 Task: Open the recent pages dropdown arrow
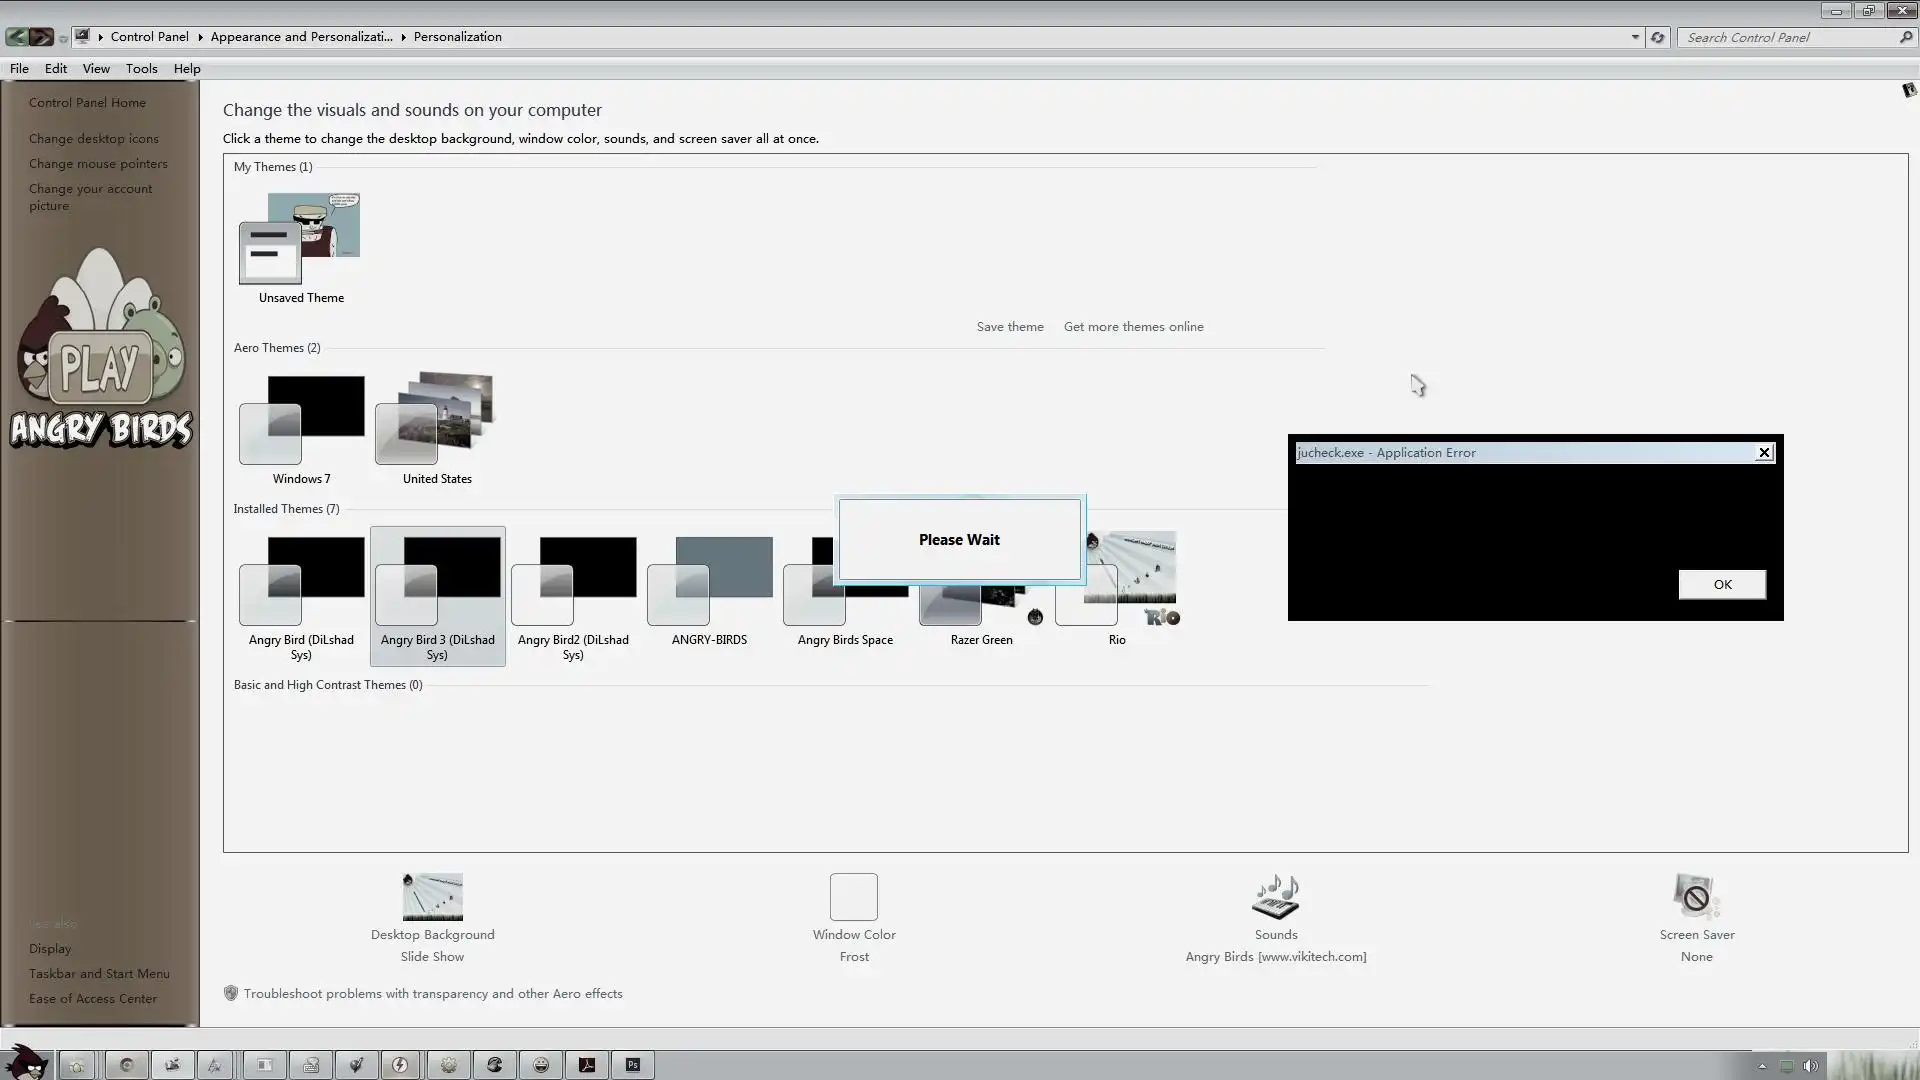(63, 39)
